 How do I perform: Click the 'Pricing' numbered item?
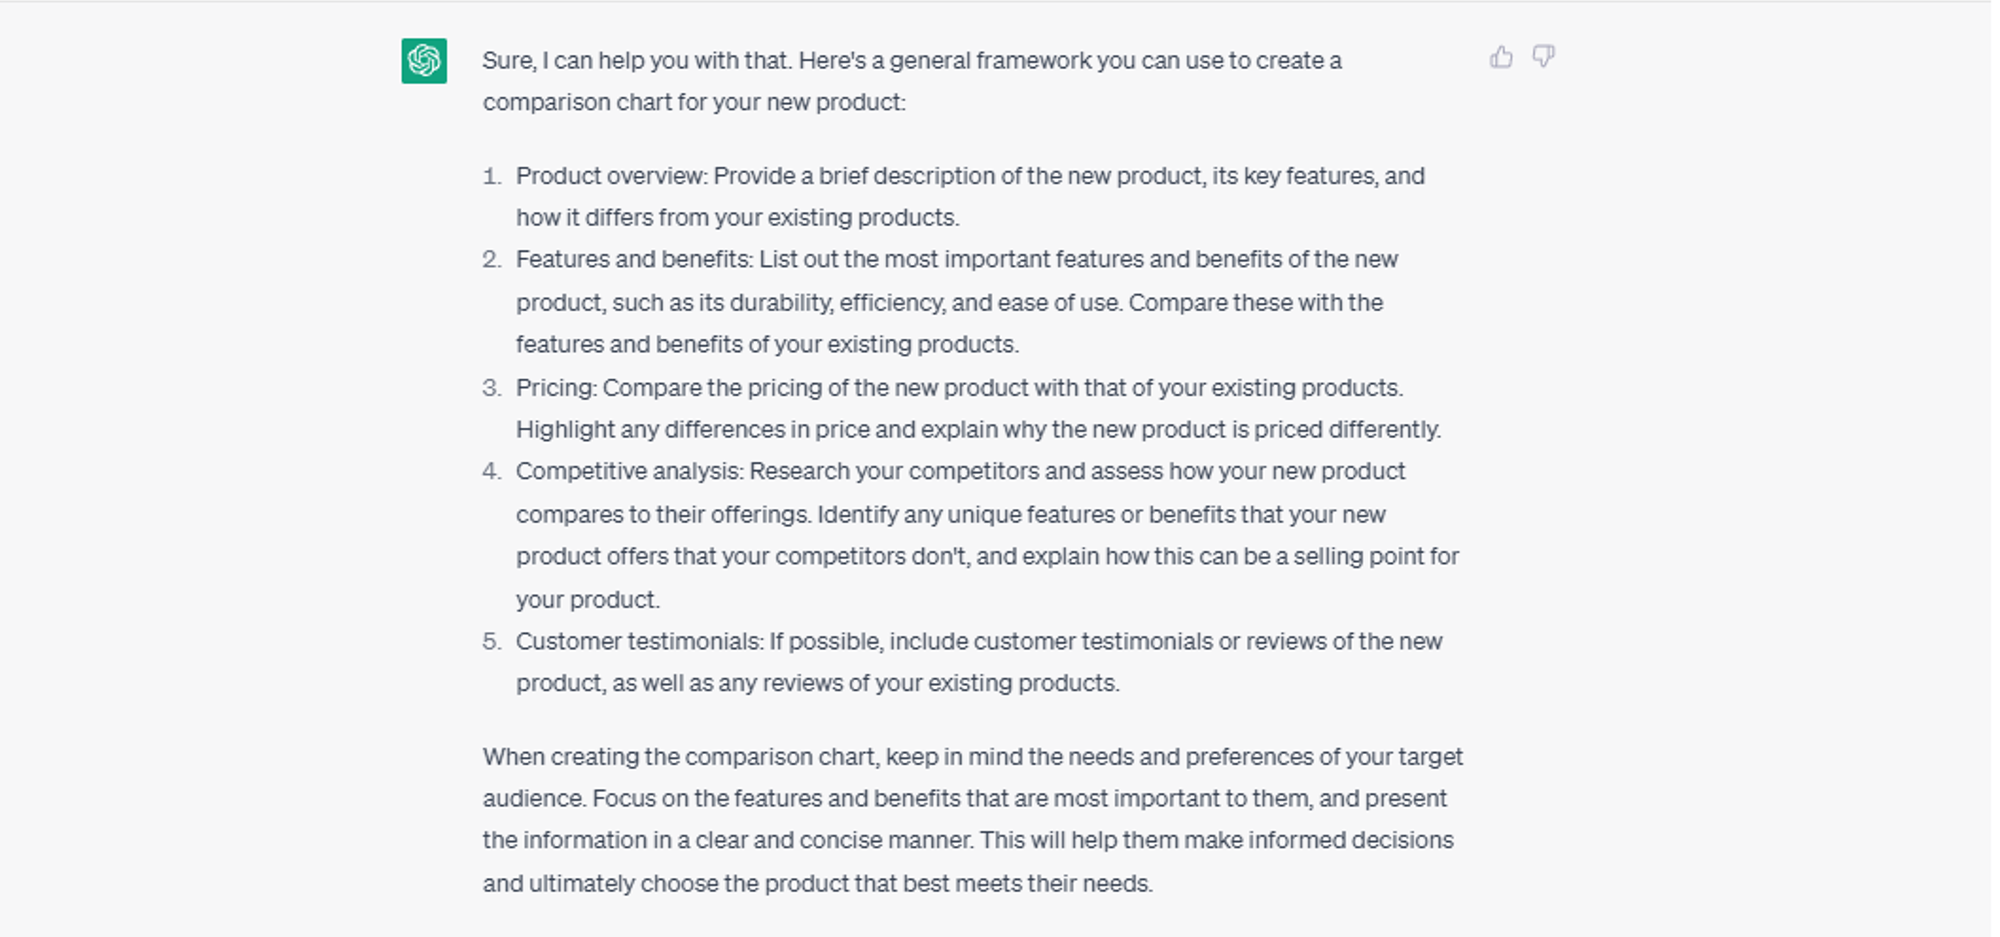(x=960, y=408)
